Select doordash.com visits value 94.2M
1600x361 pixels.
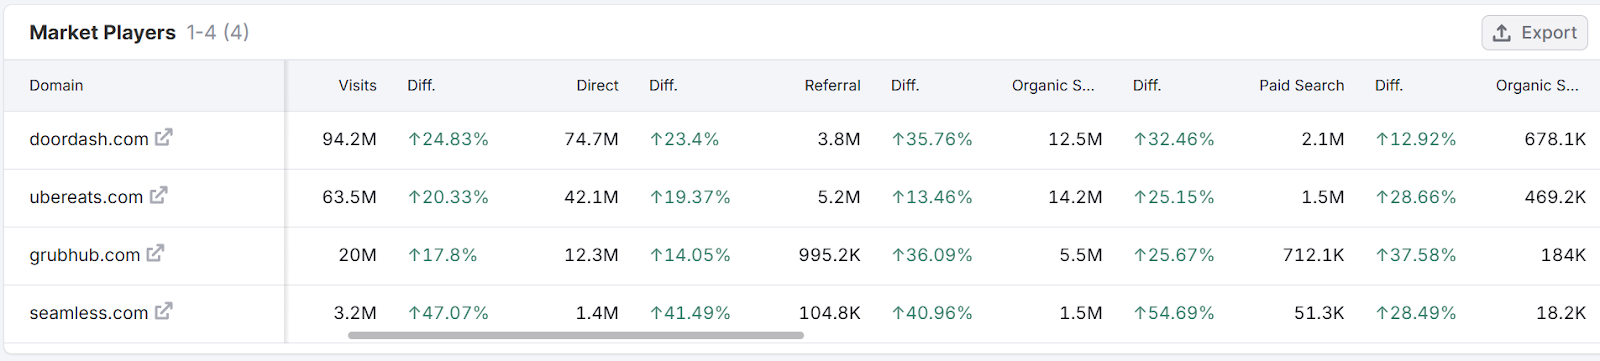pos(349,139)
